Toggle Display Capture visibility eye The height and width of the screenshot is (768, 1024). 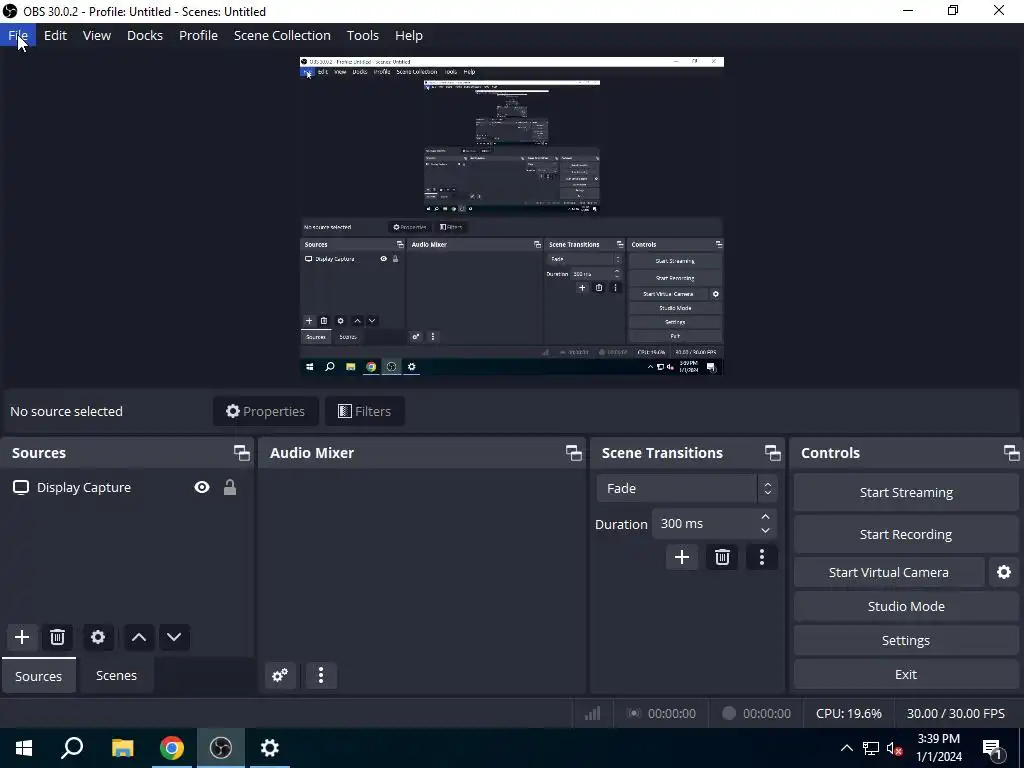pos(202,487)
